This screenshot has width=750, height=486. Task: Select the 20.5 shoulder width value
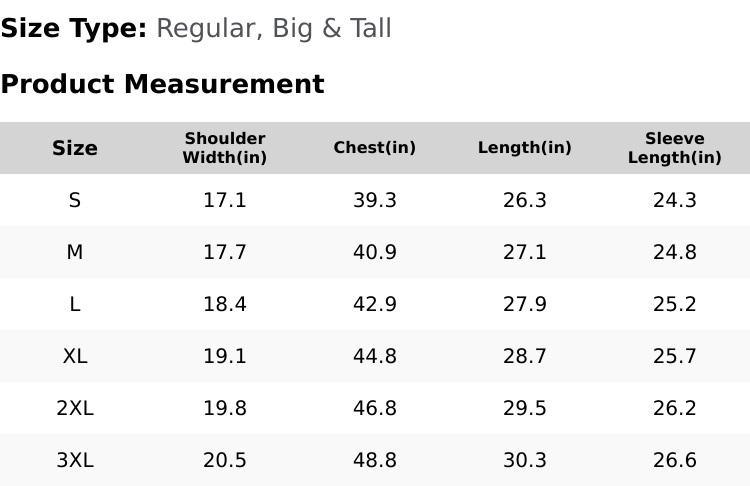click(x=225, y=460)
